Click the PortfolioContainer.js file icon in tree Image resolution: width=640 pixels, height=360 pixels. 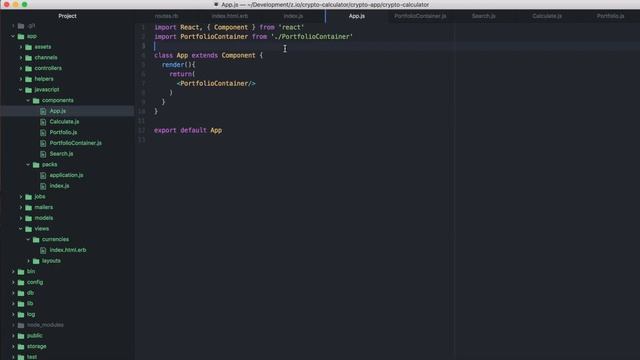tap(43, 143)
